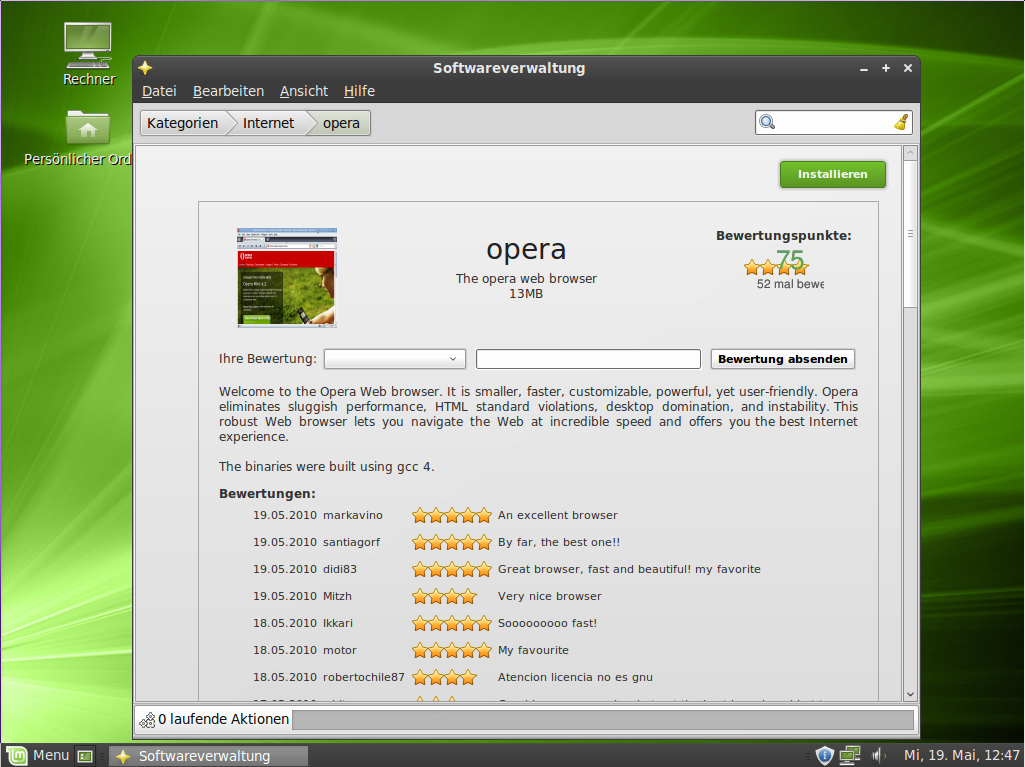Click the volume speaker tray icon
The width and height of the screenshot is (1025, 767).
878,755
